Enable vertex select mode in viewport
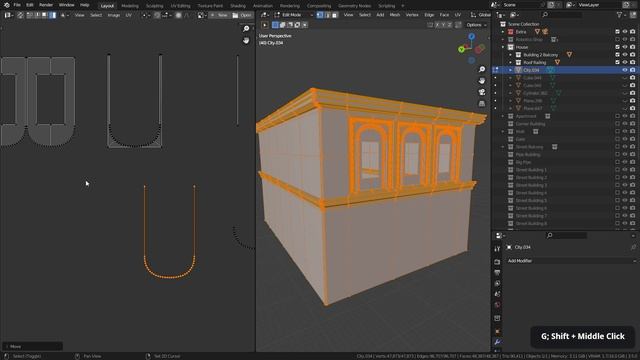Image resolution: width=640 pixels, height=360 pixels. pos(320,15)
